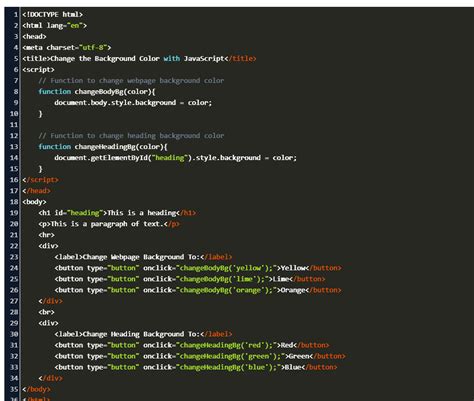Click the closing brace on line 10
Image resolution: width=474 pixels, height=401 pixels.
(x=40, y=113)
